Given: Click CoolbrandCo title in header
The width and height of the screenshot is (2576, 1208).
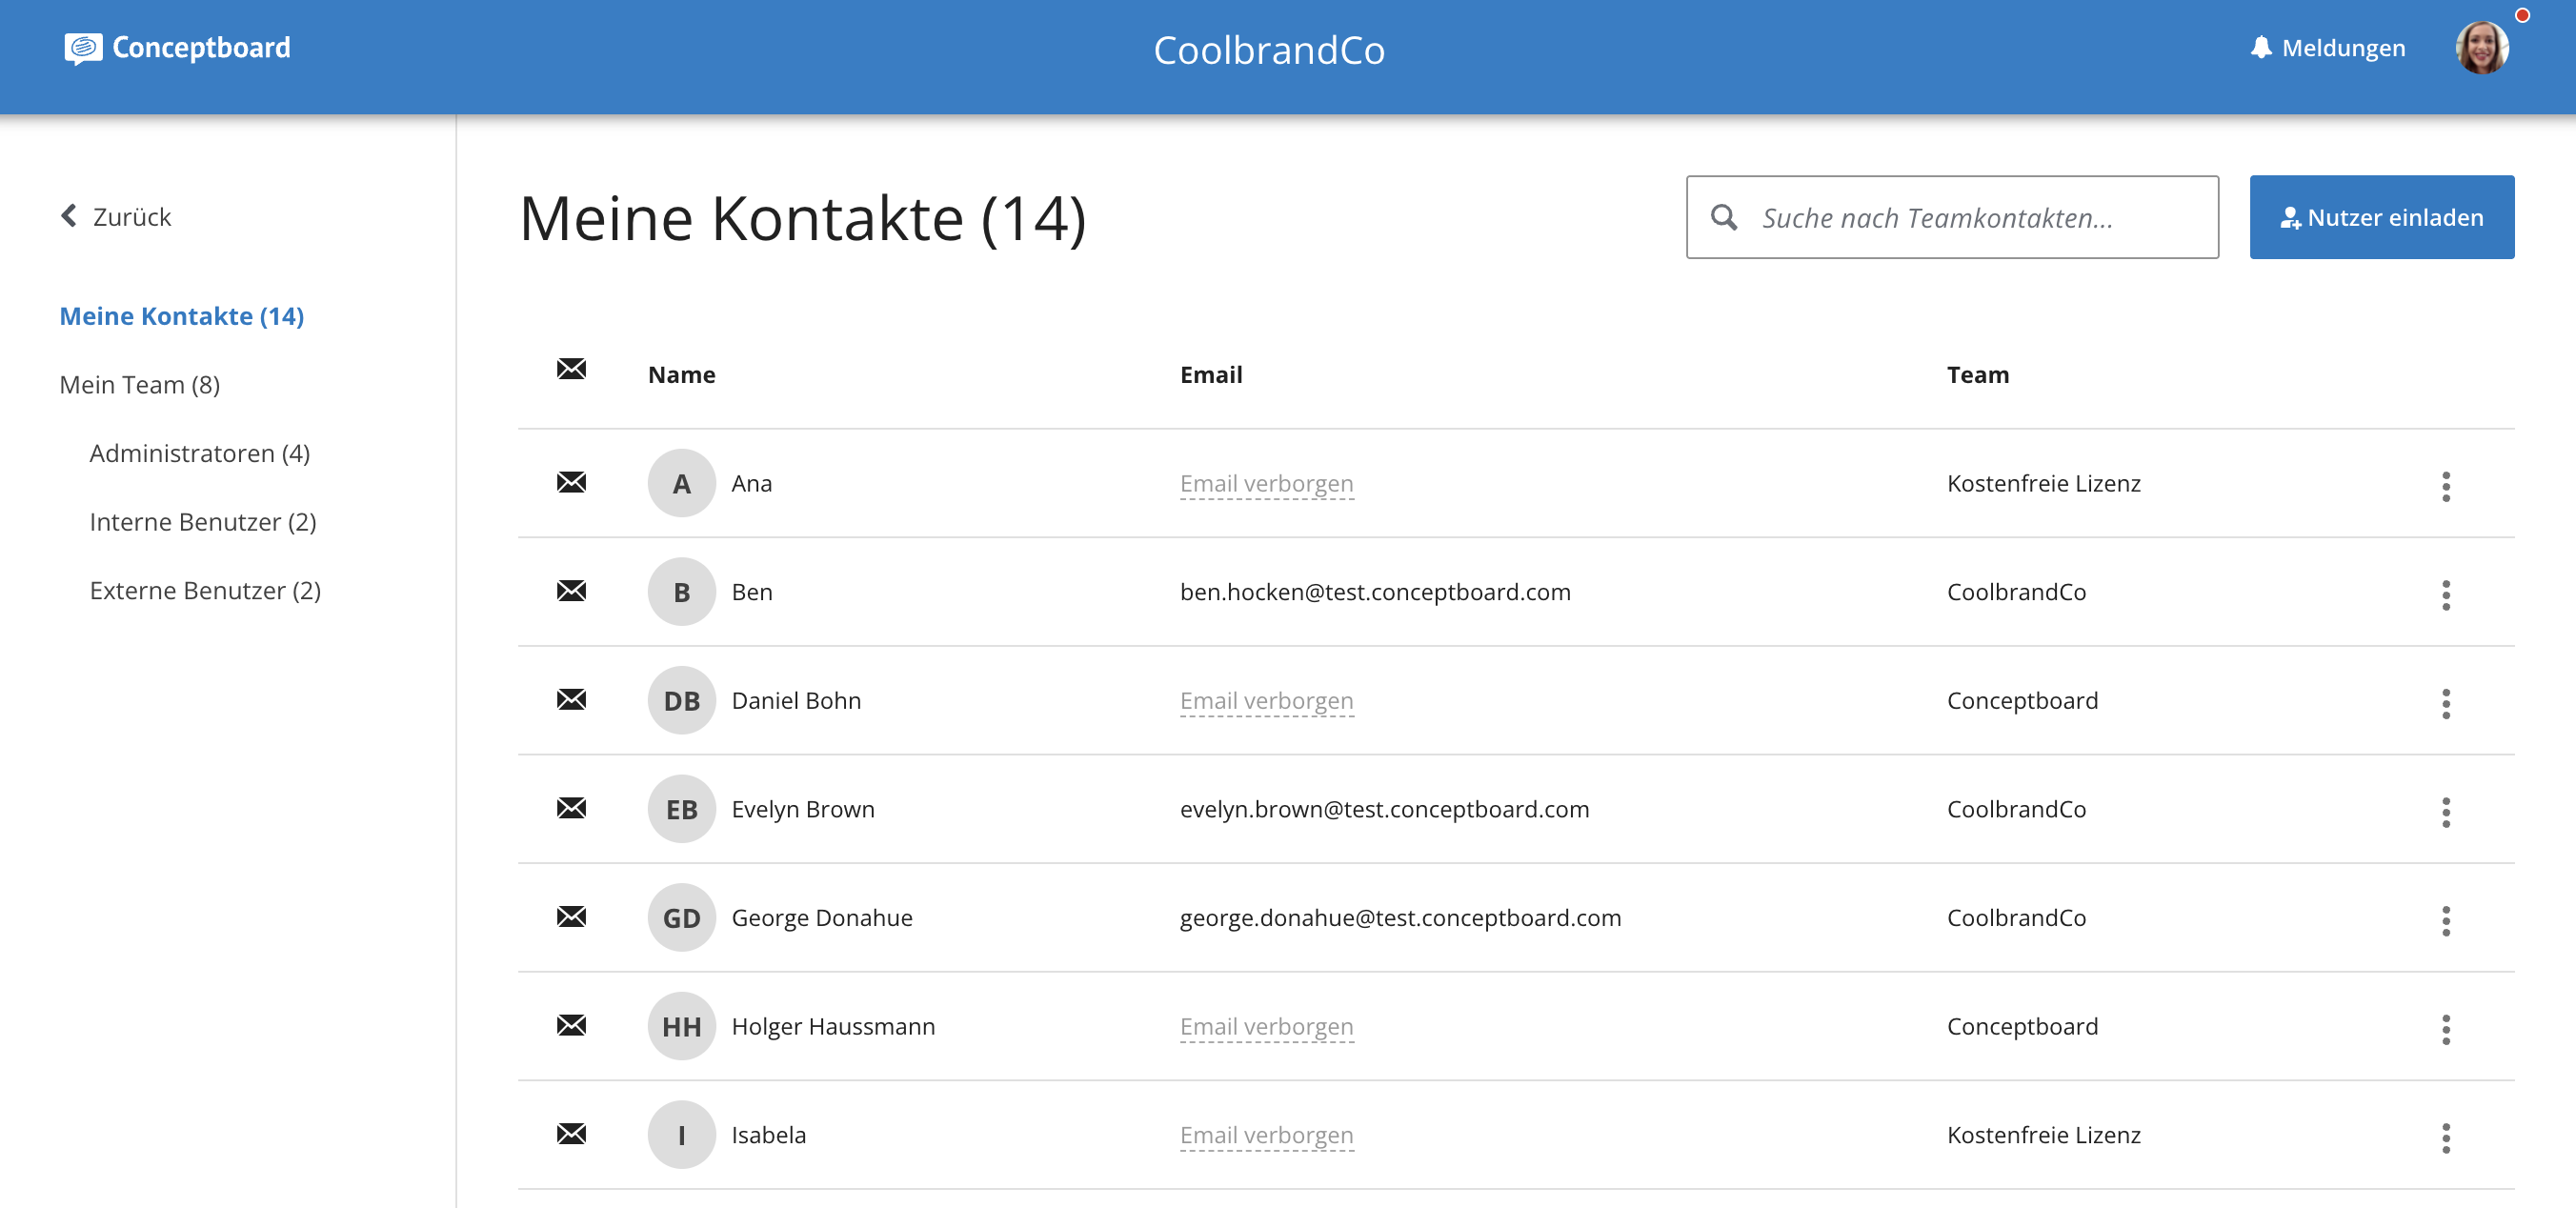Looking at the screenshot, I should [x=1269, y=50].
